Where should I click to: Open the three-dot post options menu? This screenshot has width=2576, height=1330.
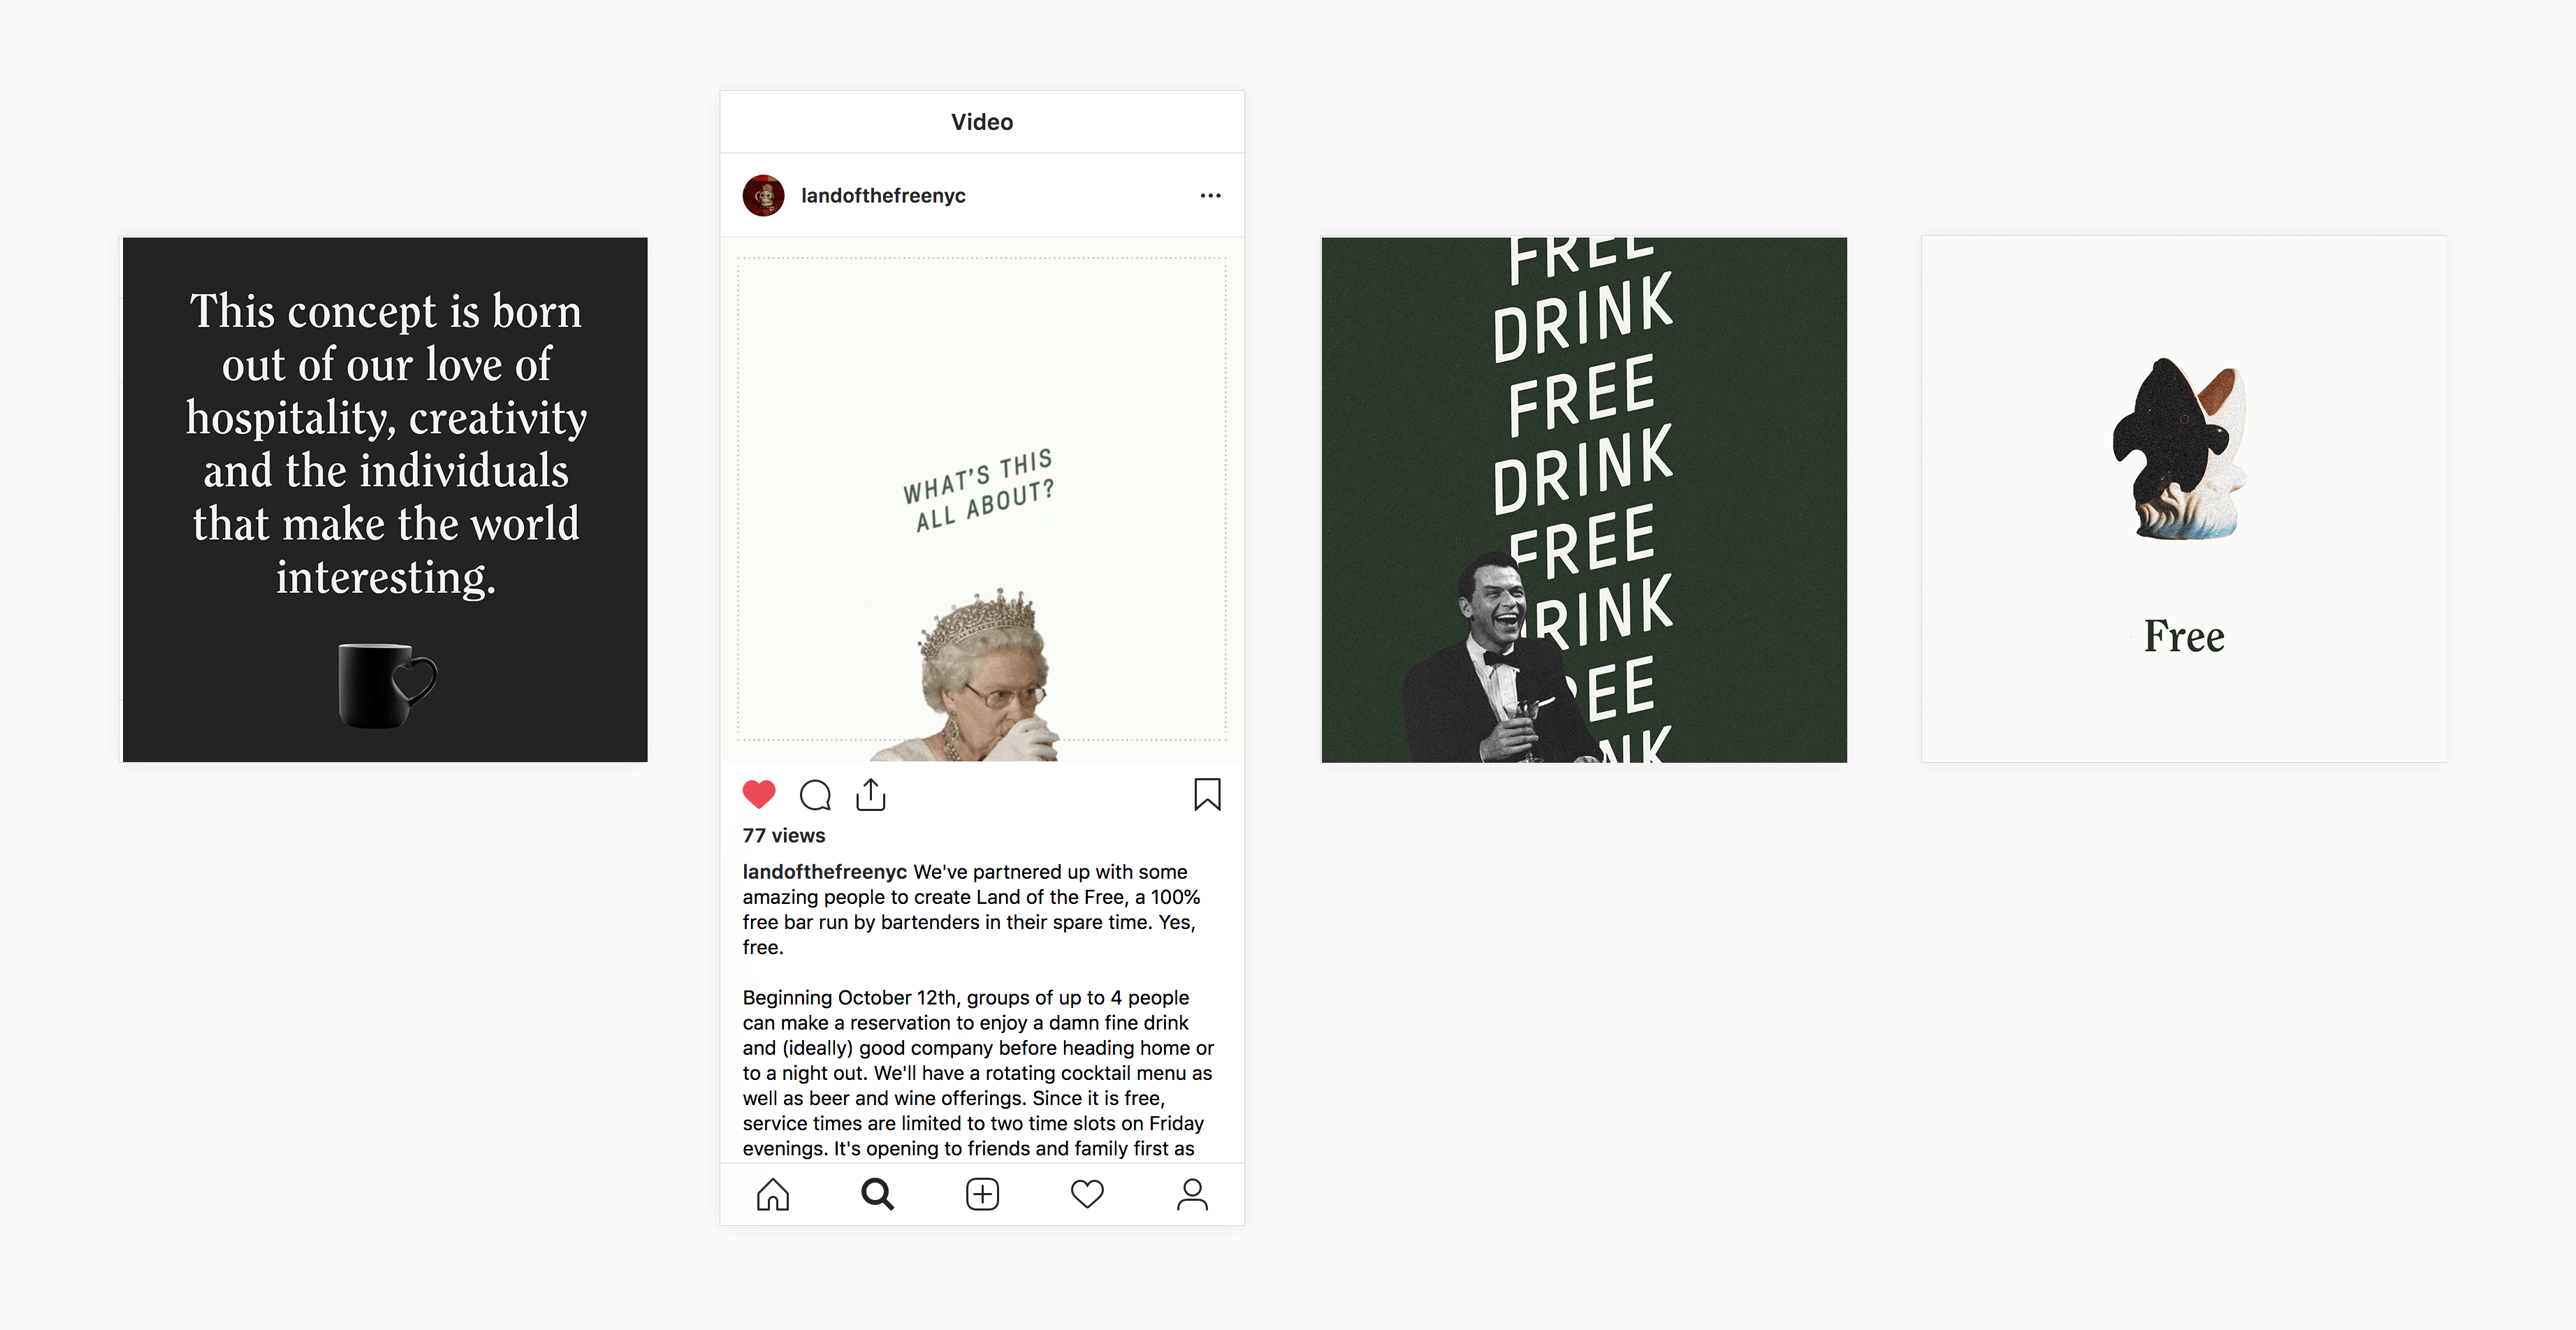tap(1210, 196)
